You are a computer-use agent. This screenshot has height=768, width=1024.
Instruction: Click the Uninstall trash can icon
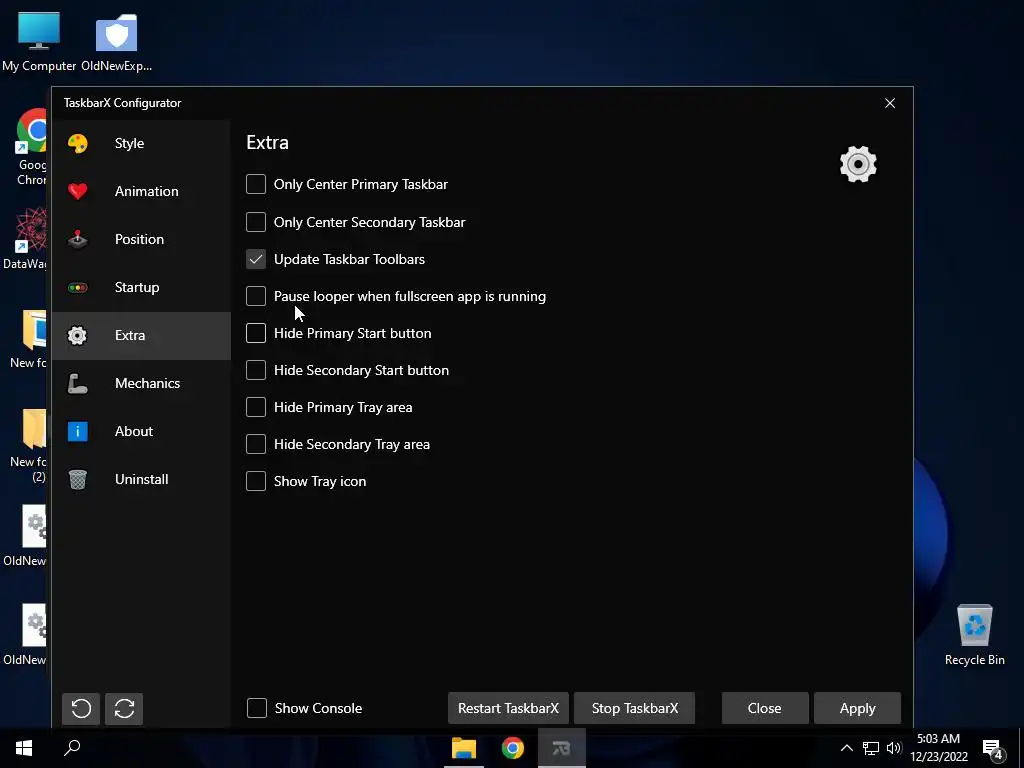tap(78, 479)
